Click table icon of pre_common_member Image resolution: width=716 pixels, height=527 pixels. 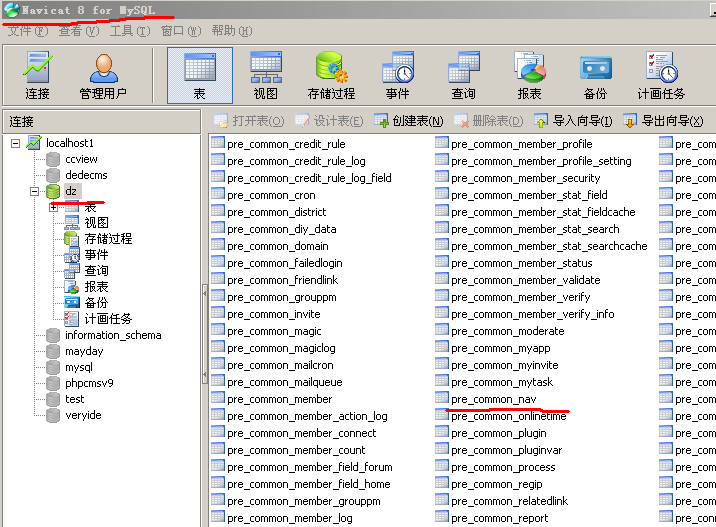click(218, 398)
